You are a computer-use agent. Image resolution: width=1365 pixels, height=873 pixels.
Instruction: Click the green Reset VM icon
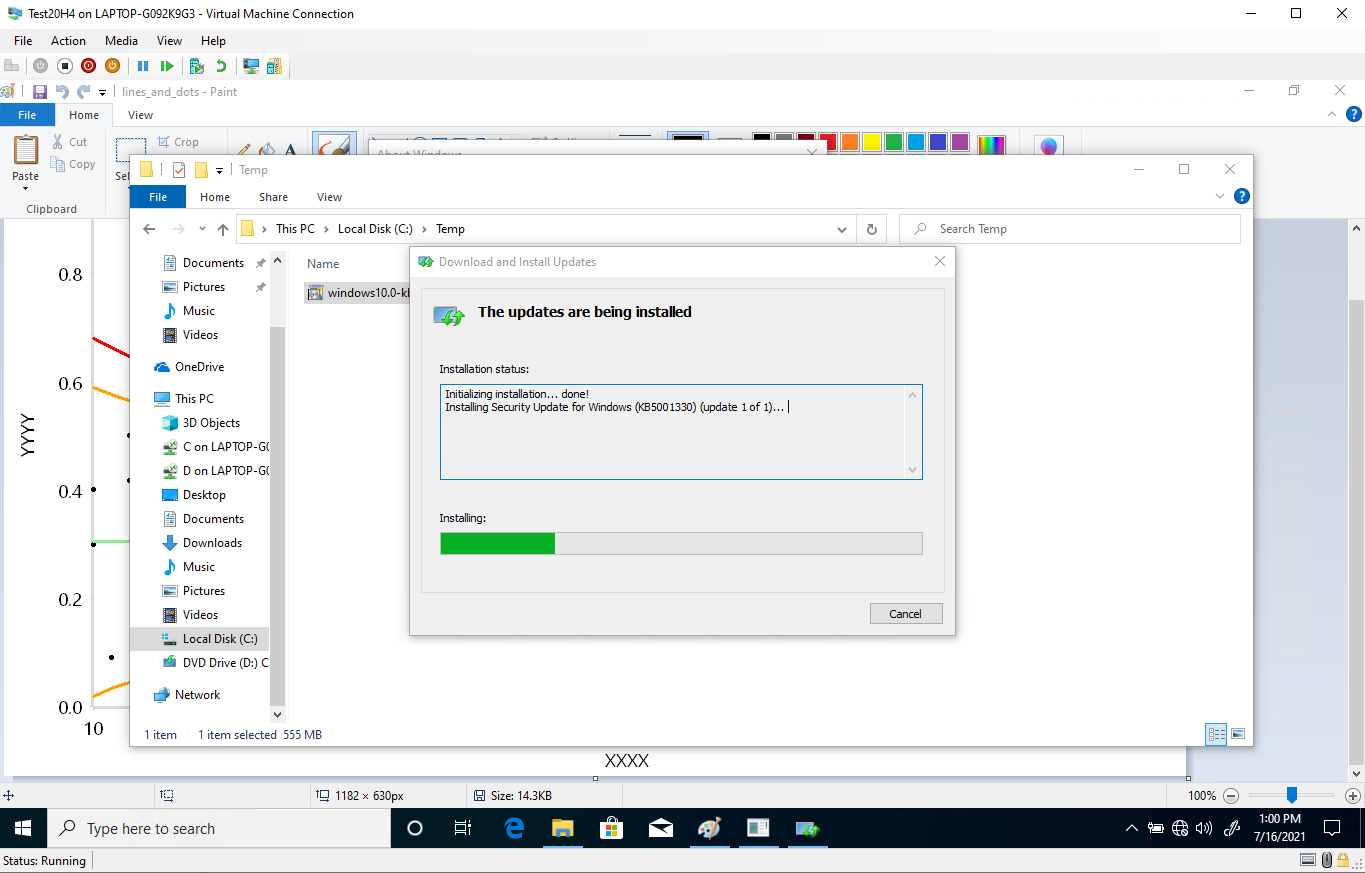coord(167,66)
